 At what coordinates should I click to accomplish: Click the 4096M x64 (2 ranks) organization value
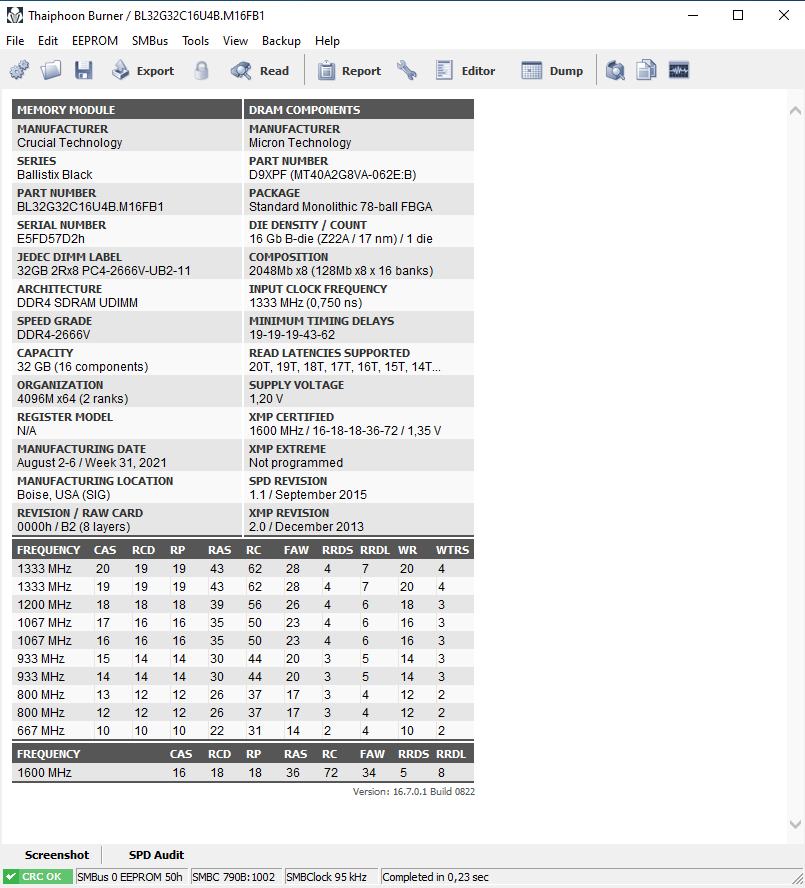point(73,399)
